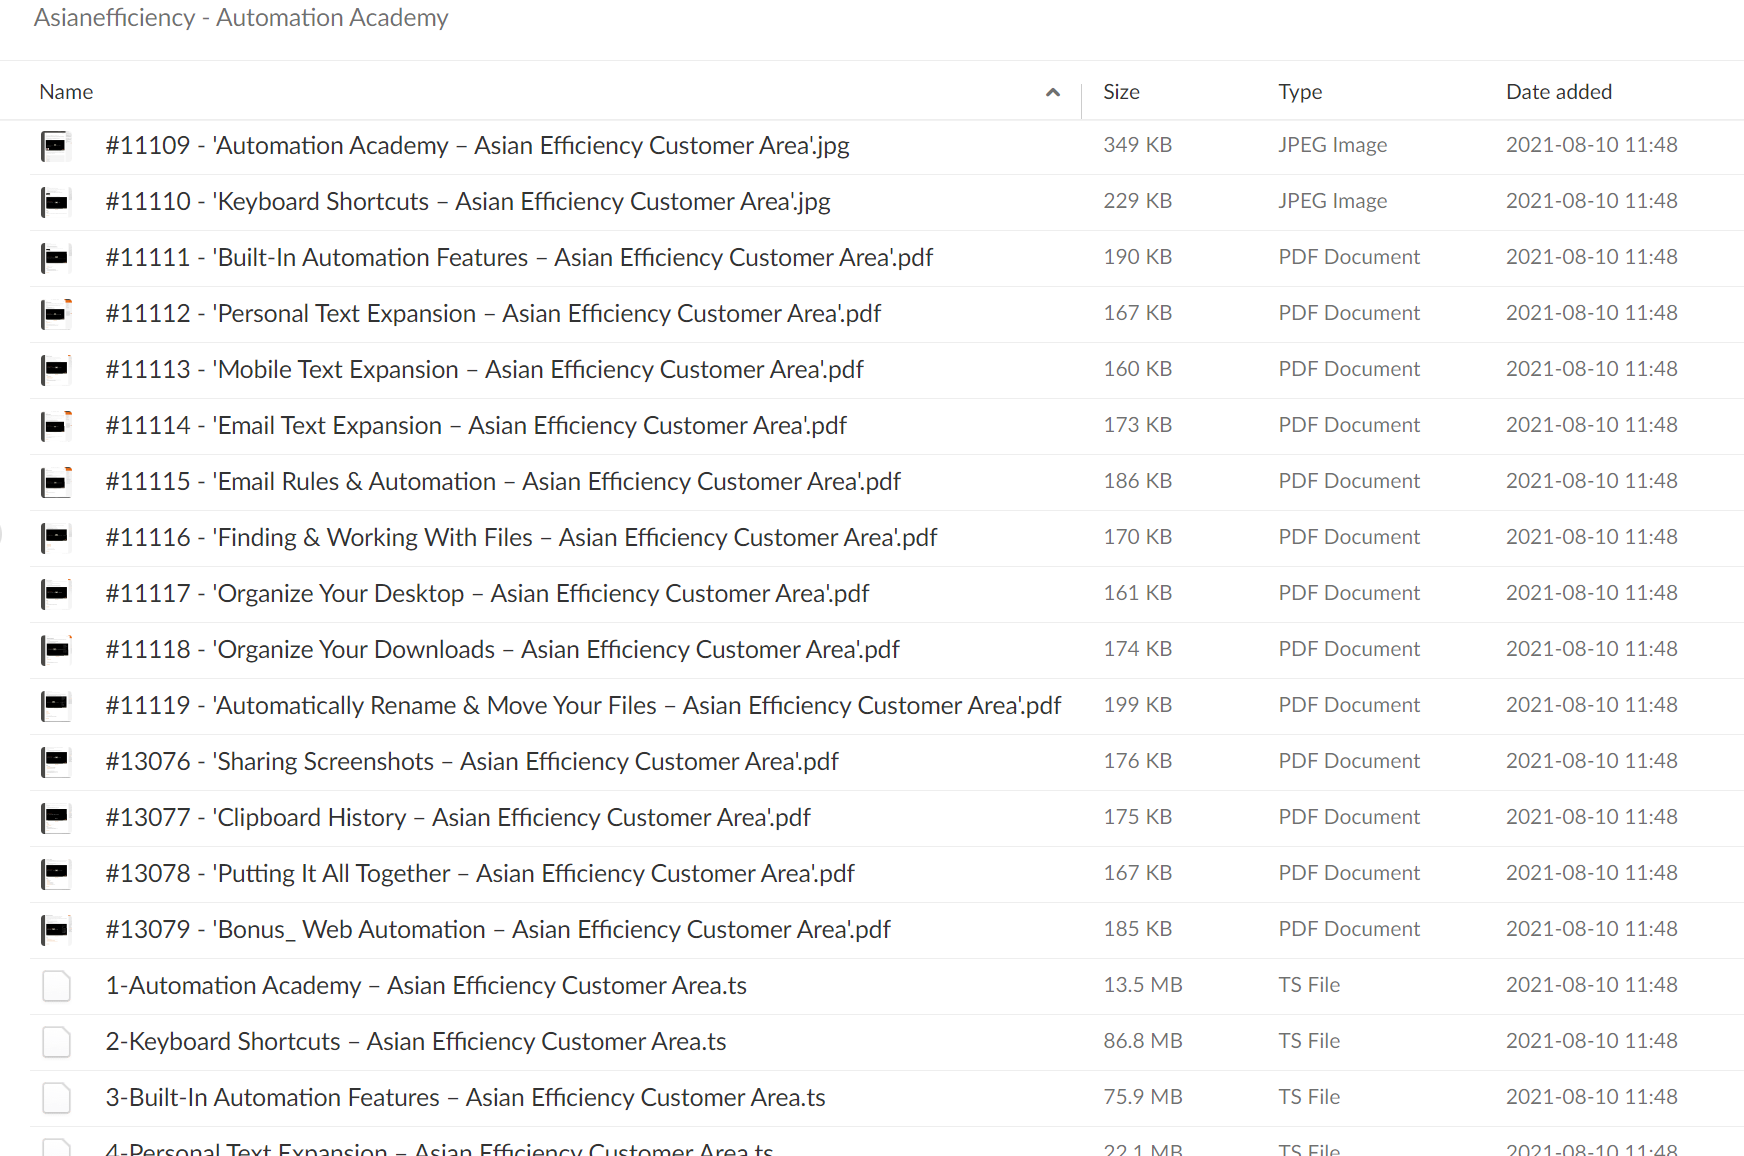This screenshot has width=1744, height=1156.
Task: Click the file icon of #11111 Built-In Automation Features
Action: [57, 258]
